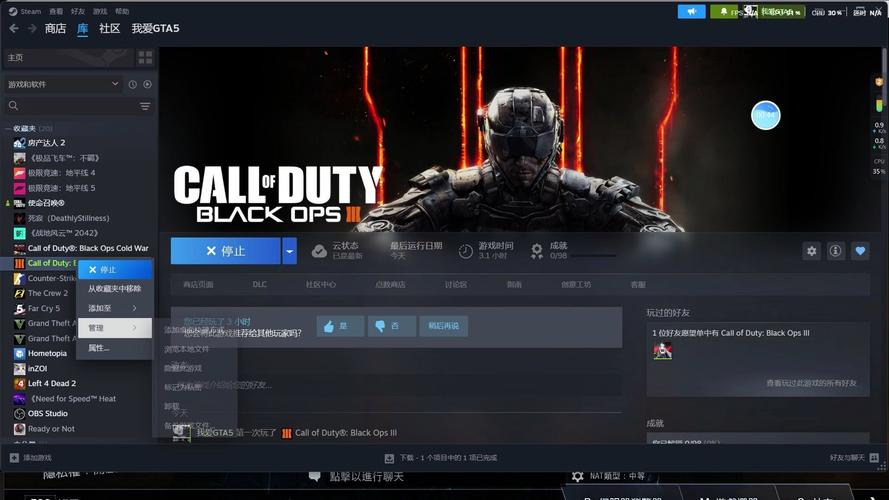Viewport: 889px width, 500px height.
Task: Expand the Add to submenu
Action: click(x=114, y=308)
